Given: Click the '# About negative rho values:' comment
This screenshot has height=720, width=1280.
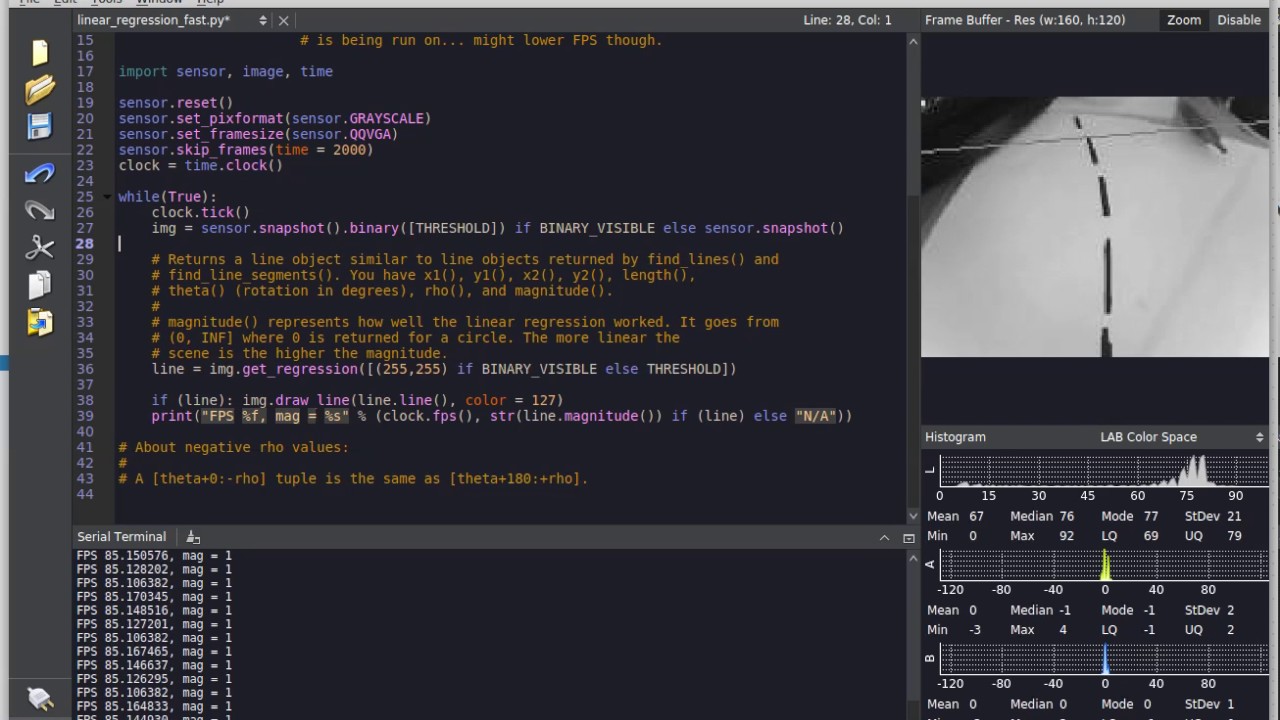Looking at the screenshot, I should [x=234, y=447].
